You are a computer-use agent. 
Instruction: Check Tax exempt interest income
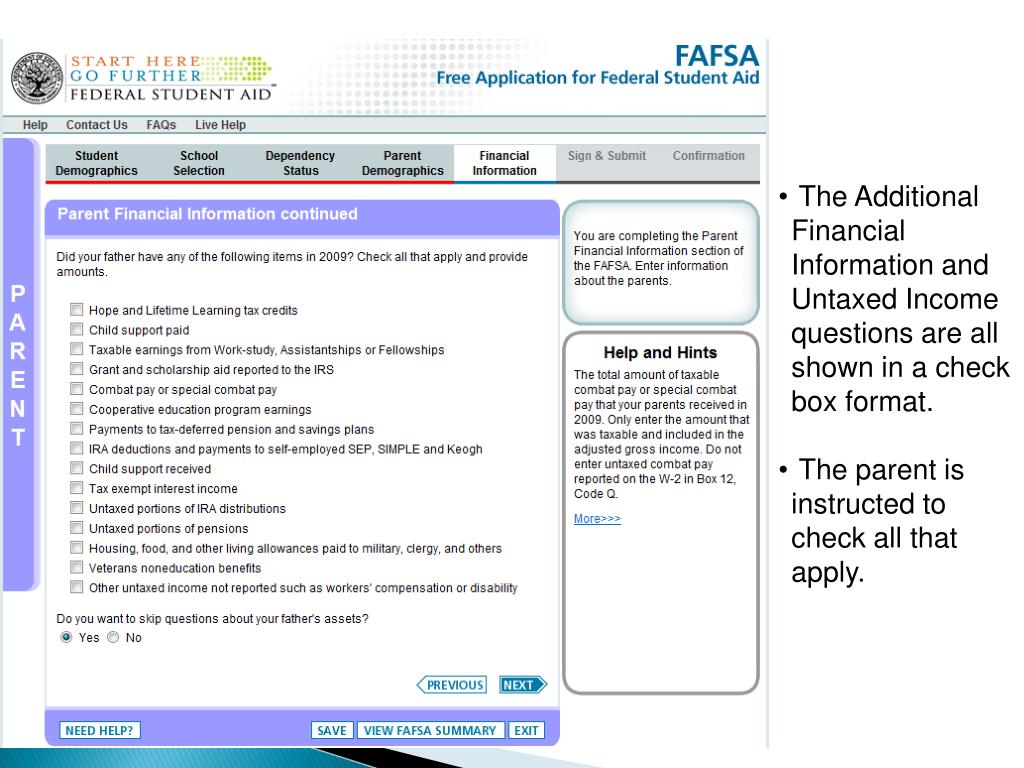76,489
